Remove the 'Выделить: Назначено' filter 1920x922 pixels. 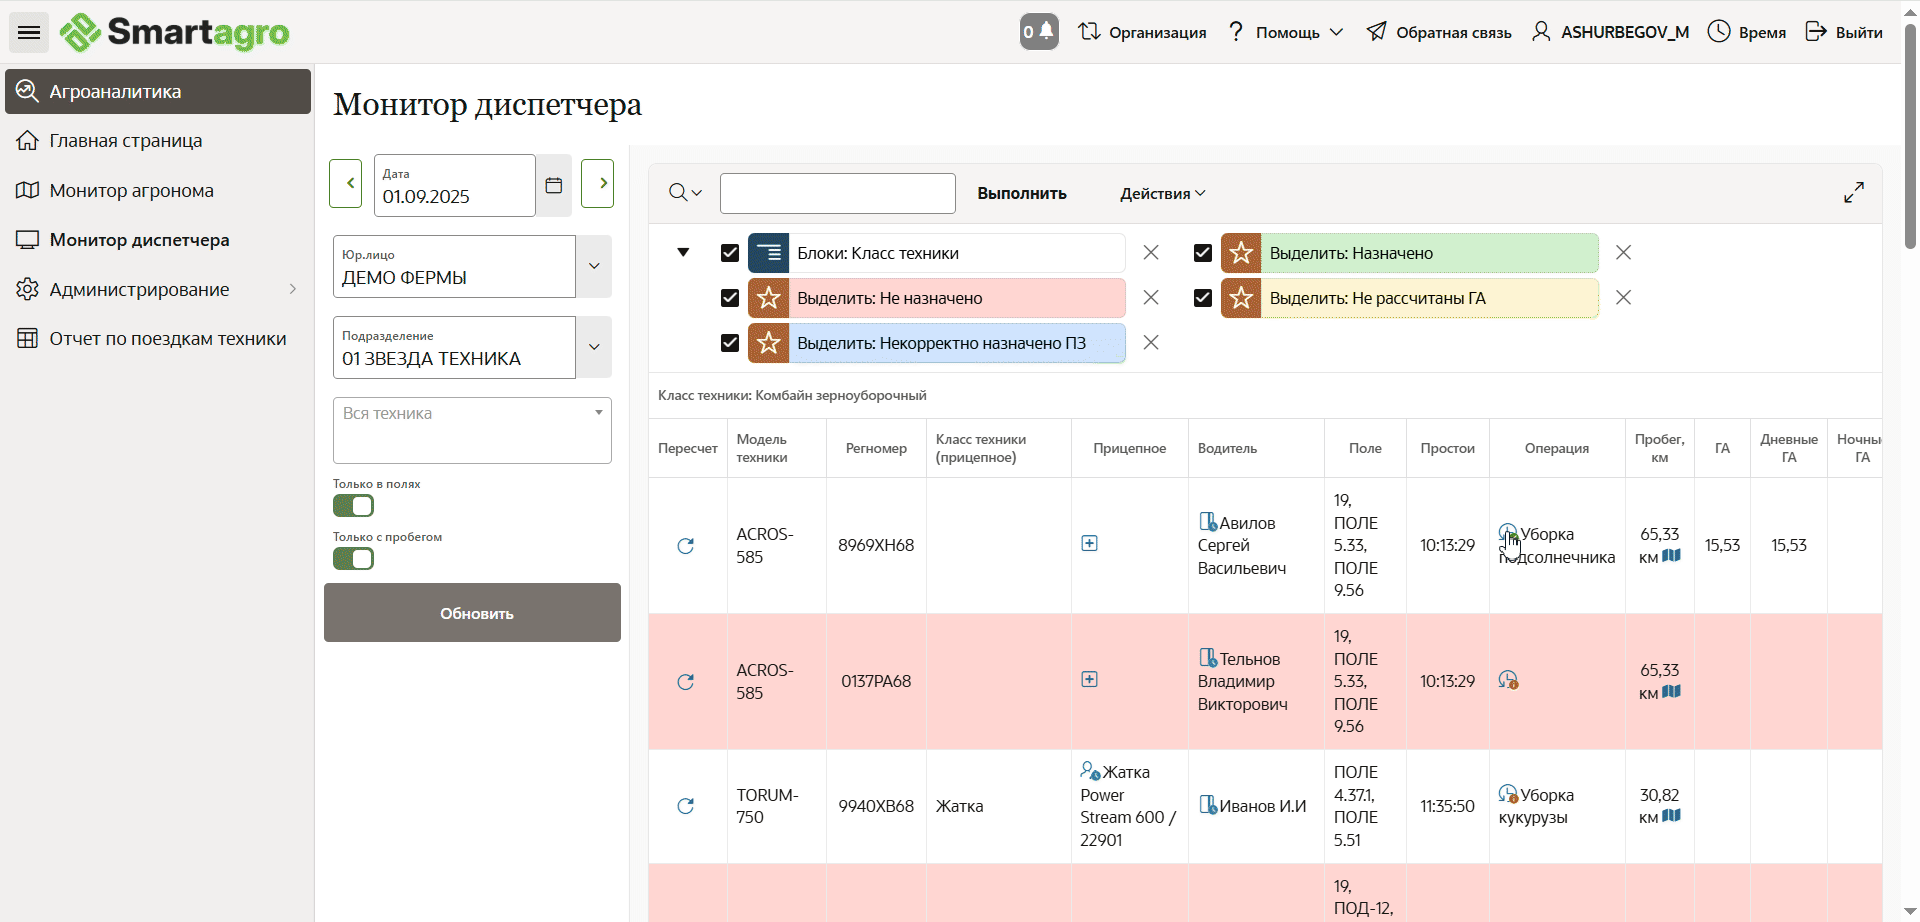coord(1623,253)
